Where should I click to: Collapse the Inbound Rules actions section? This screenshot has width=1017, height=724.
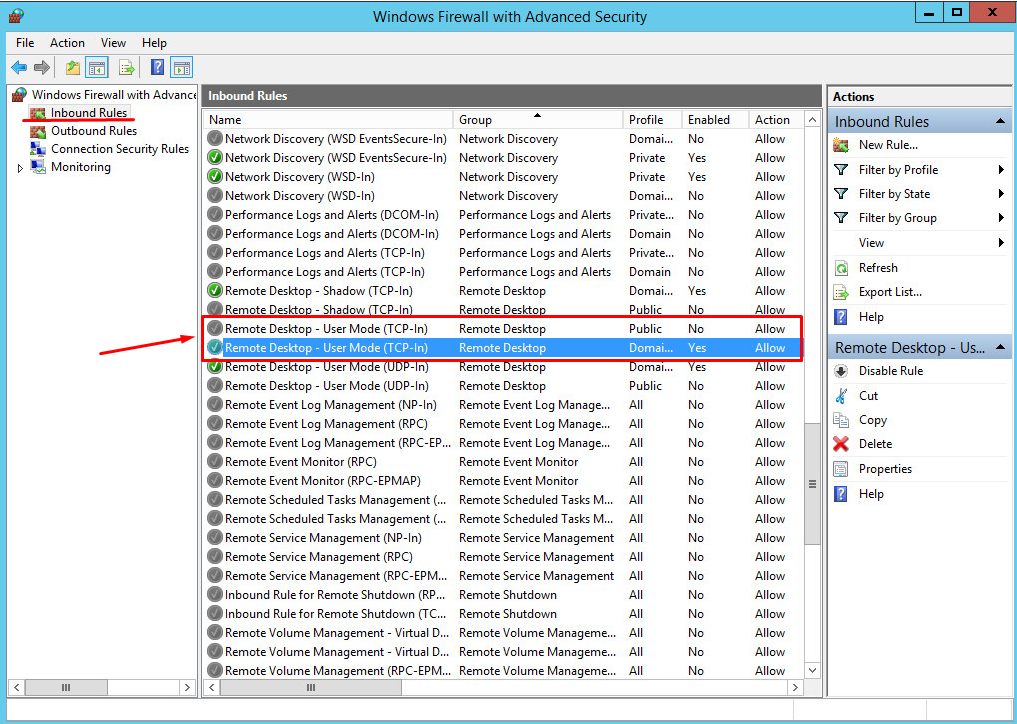point(999,122)
